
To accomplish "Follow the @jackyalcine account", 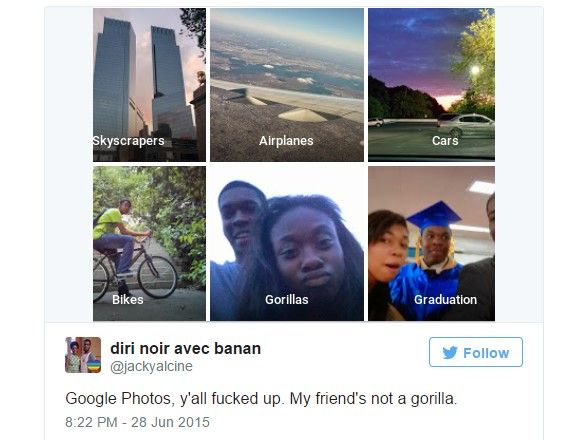I will tap(476, 352).
